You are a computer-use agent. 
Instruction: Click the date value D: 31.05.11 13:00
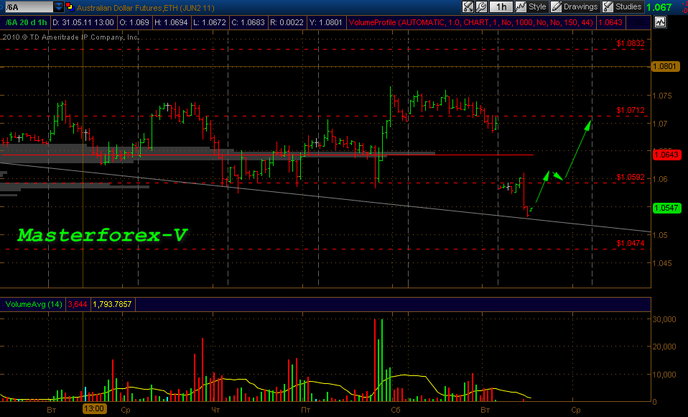coord(83,22)
